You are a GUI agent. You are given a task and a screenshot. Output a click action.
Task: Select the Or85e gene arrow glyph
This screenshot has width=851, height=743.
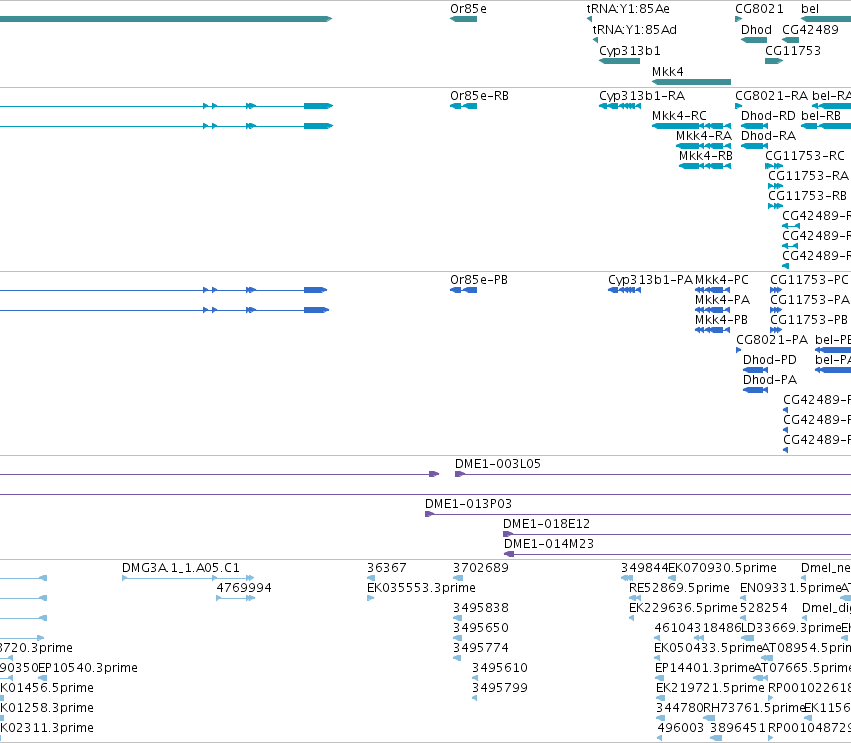point(463,19)
